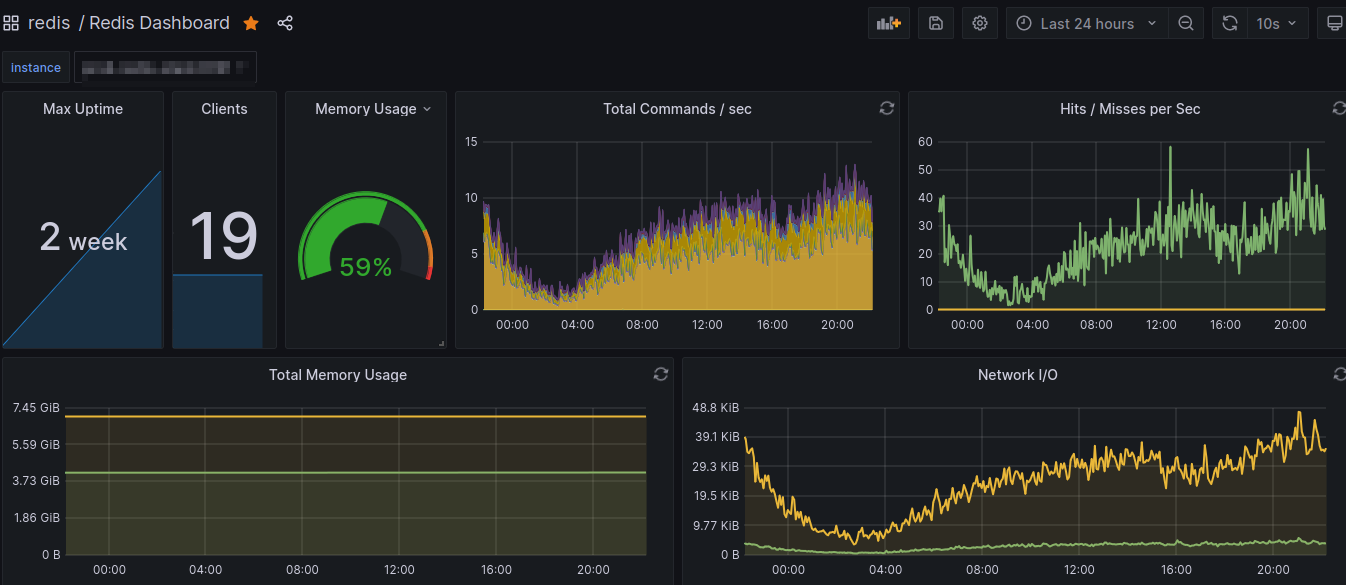Unfavorite the dashboard by clicking the star
1346x585 pixels.
coord(250,22)
